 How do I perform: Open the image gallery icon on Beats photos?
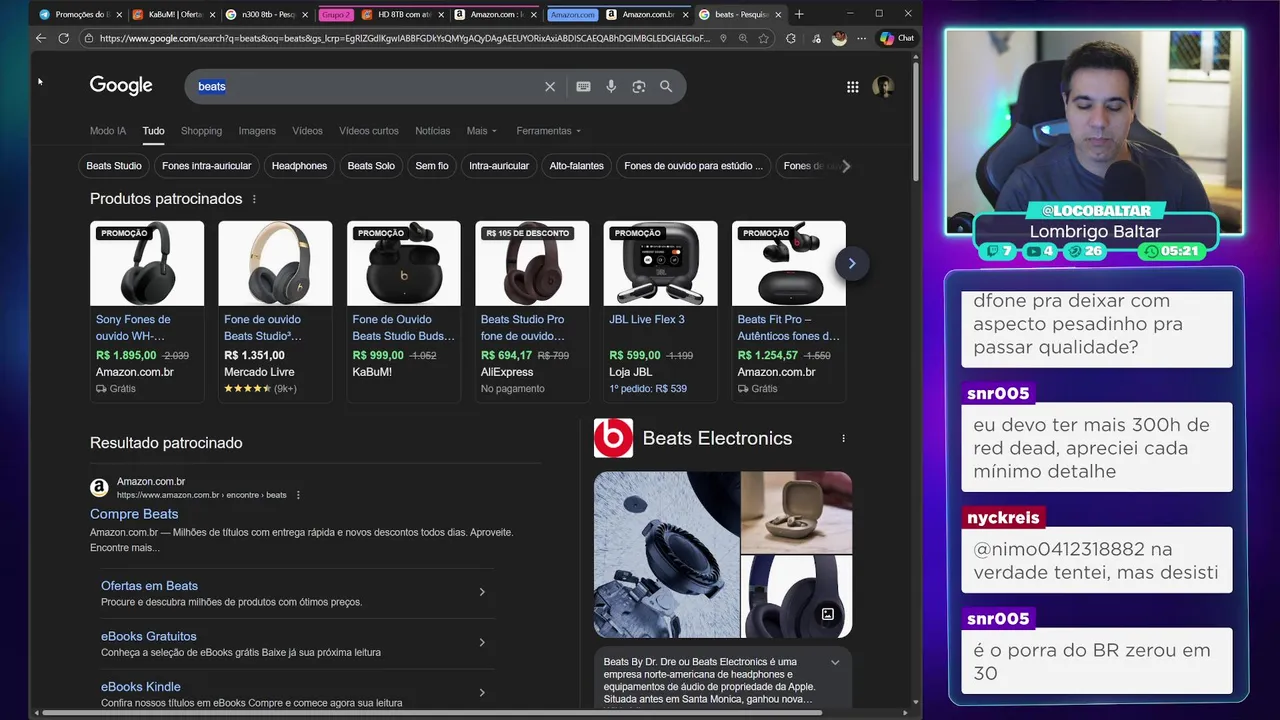pos(828,614)
